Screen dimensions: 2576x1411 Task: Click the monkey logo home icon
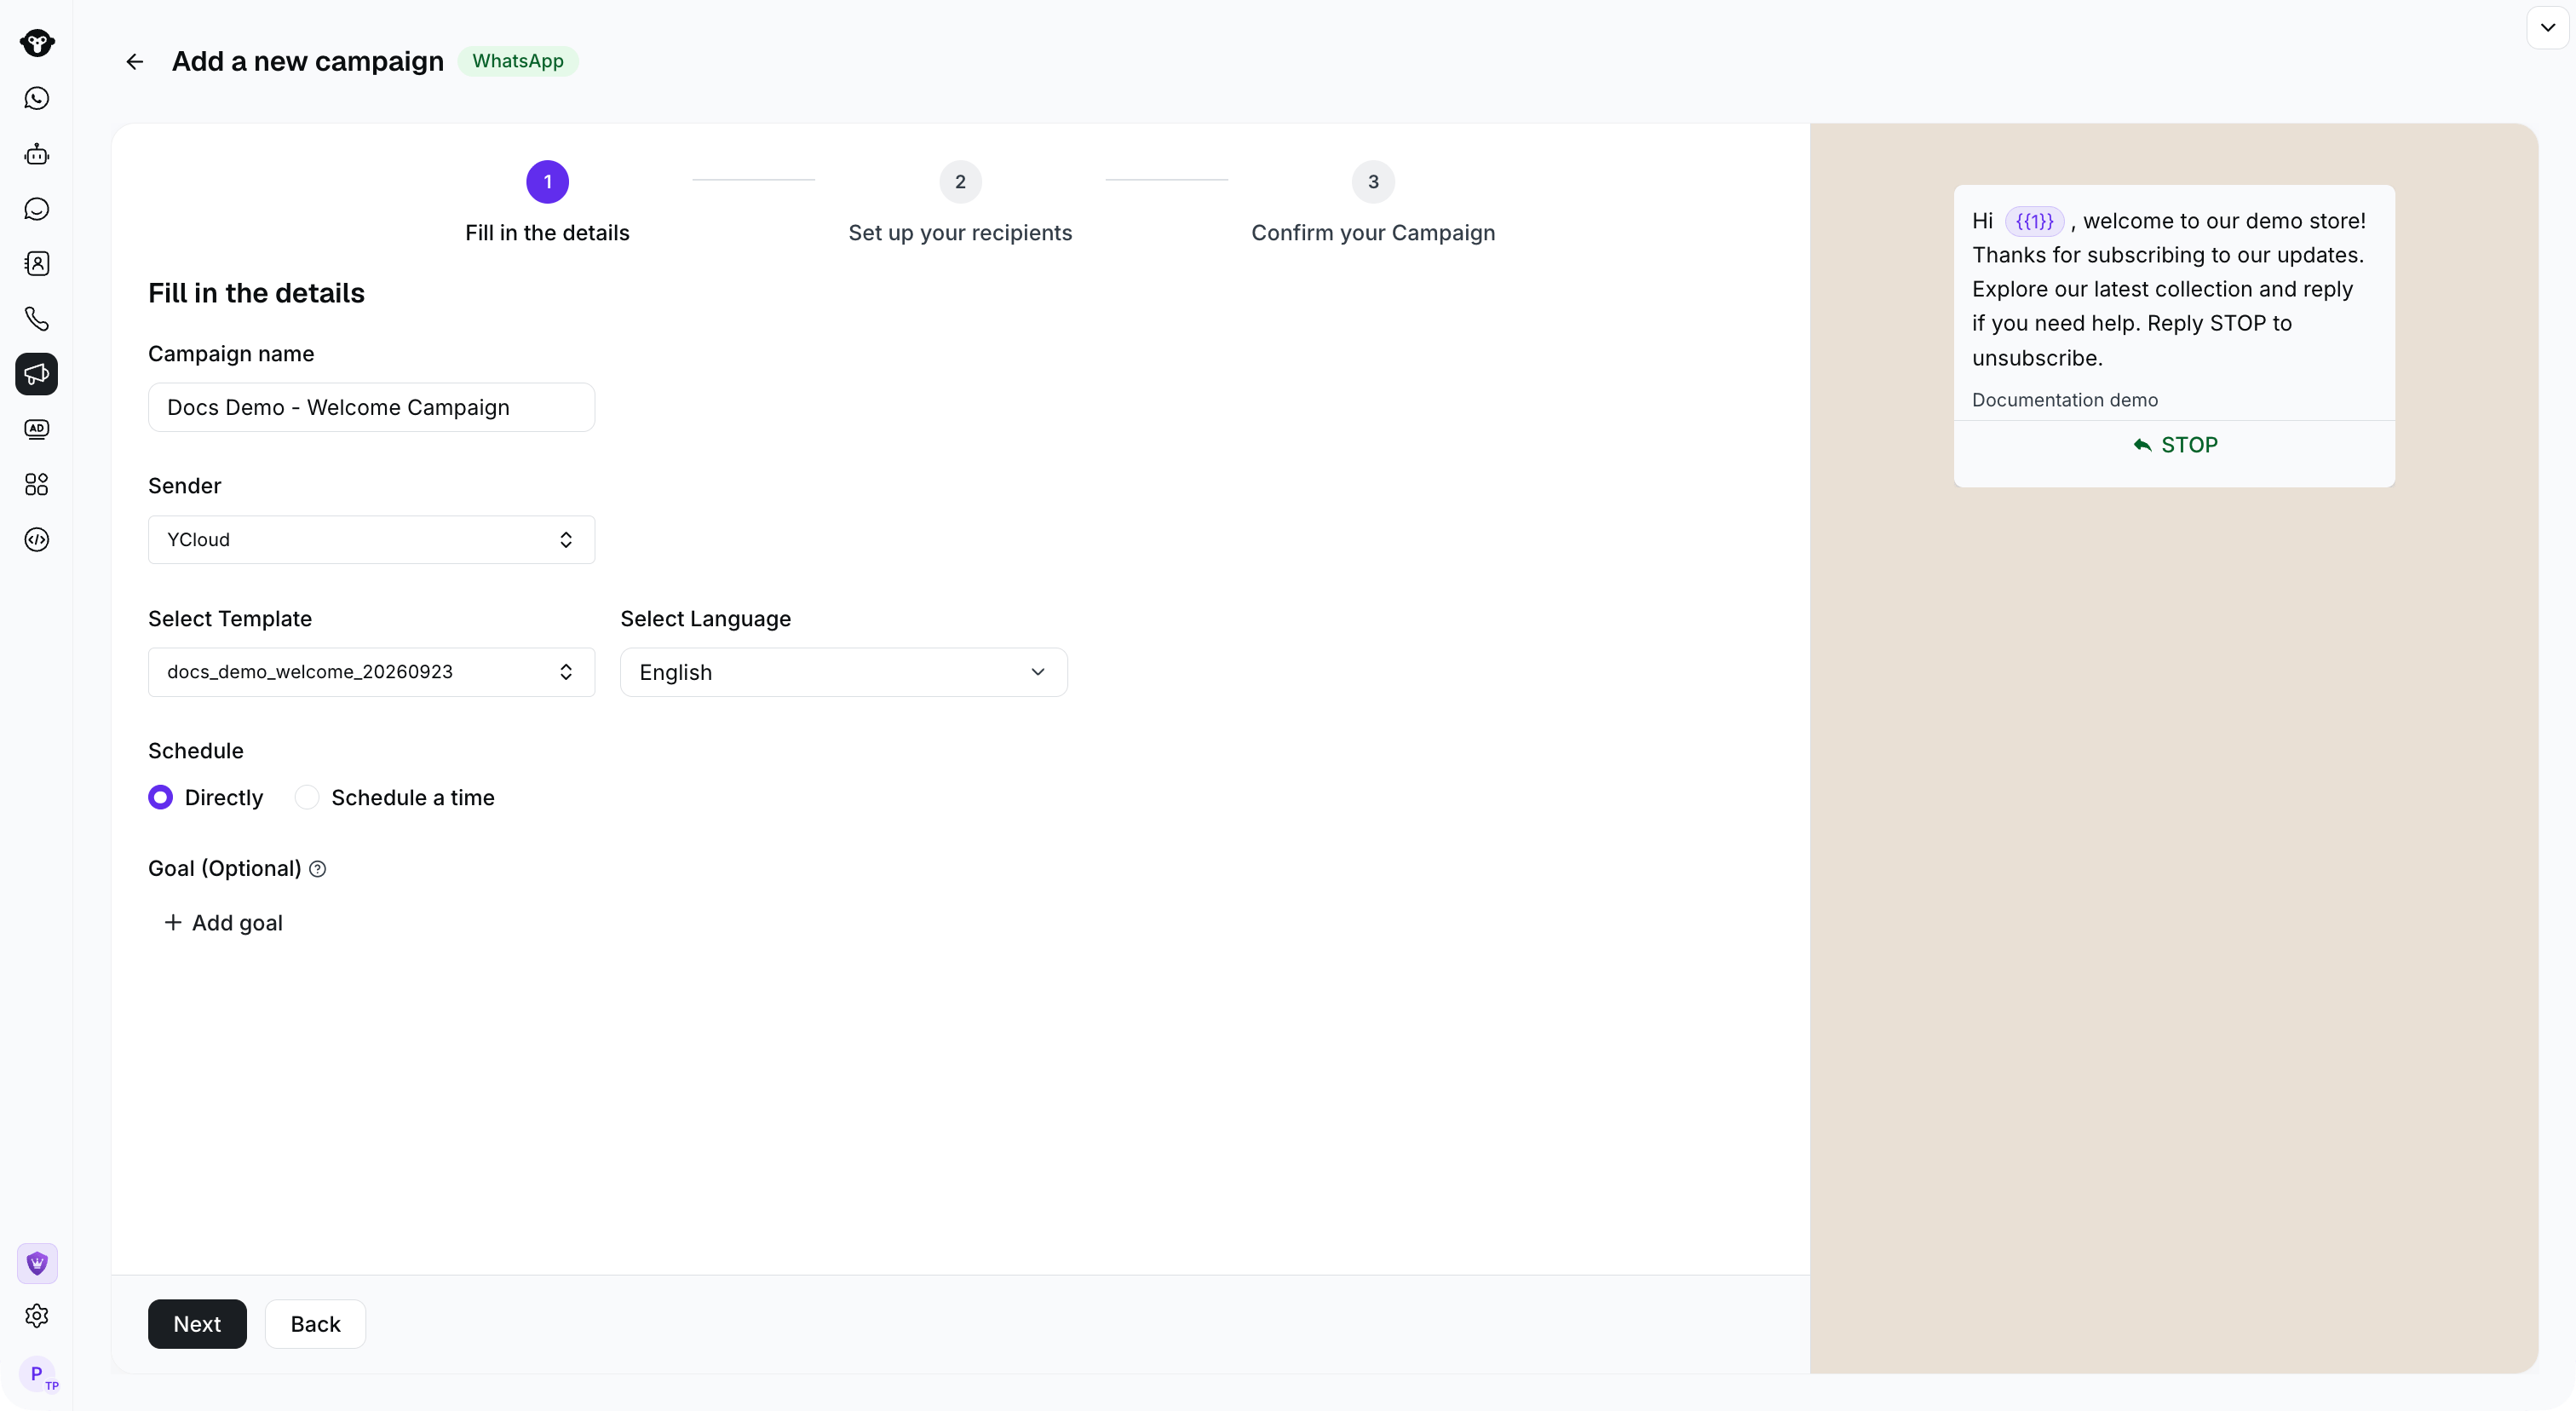coord(37,43)
